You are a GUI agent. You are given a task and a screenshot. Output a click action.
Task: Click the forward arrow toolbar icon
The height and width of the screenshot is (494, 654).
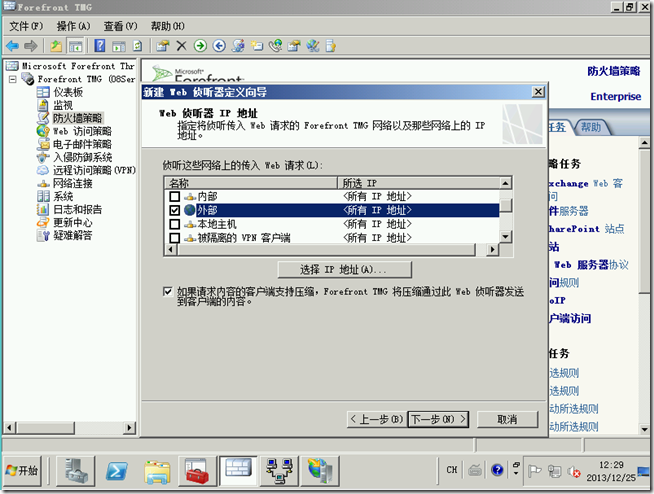pyautogui.click(x=30, y=45)
